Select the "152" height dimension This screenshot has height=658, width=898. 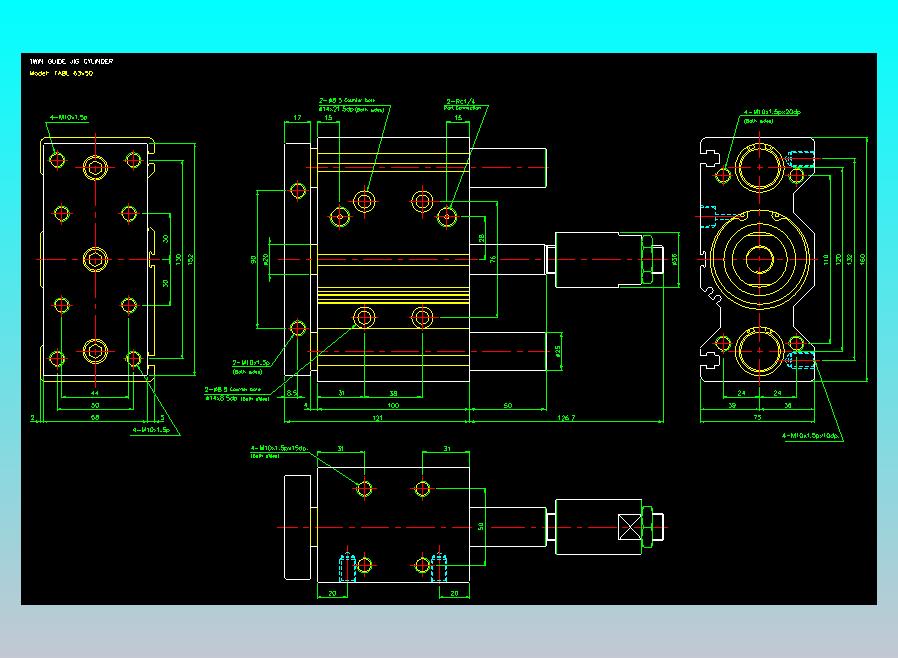pyautogui.click(x=191, y=259)
